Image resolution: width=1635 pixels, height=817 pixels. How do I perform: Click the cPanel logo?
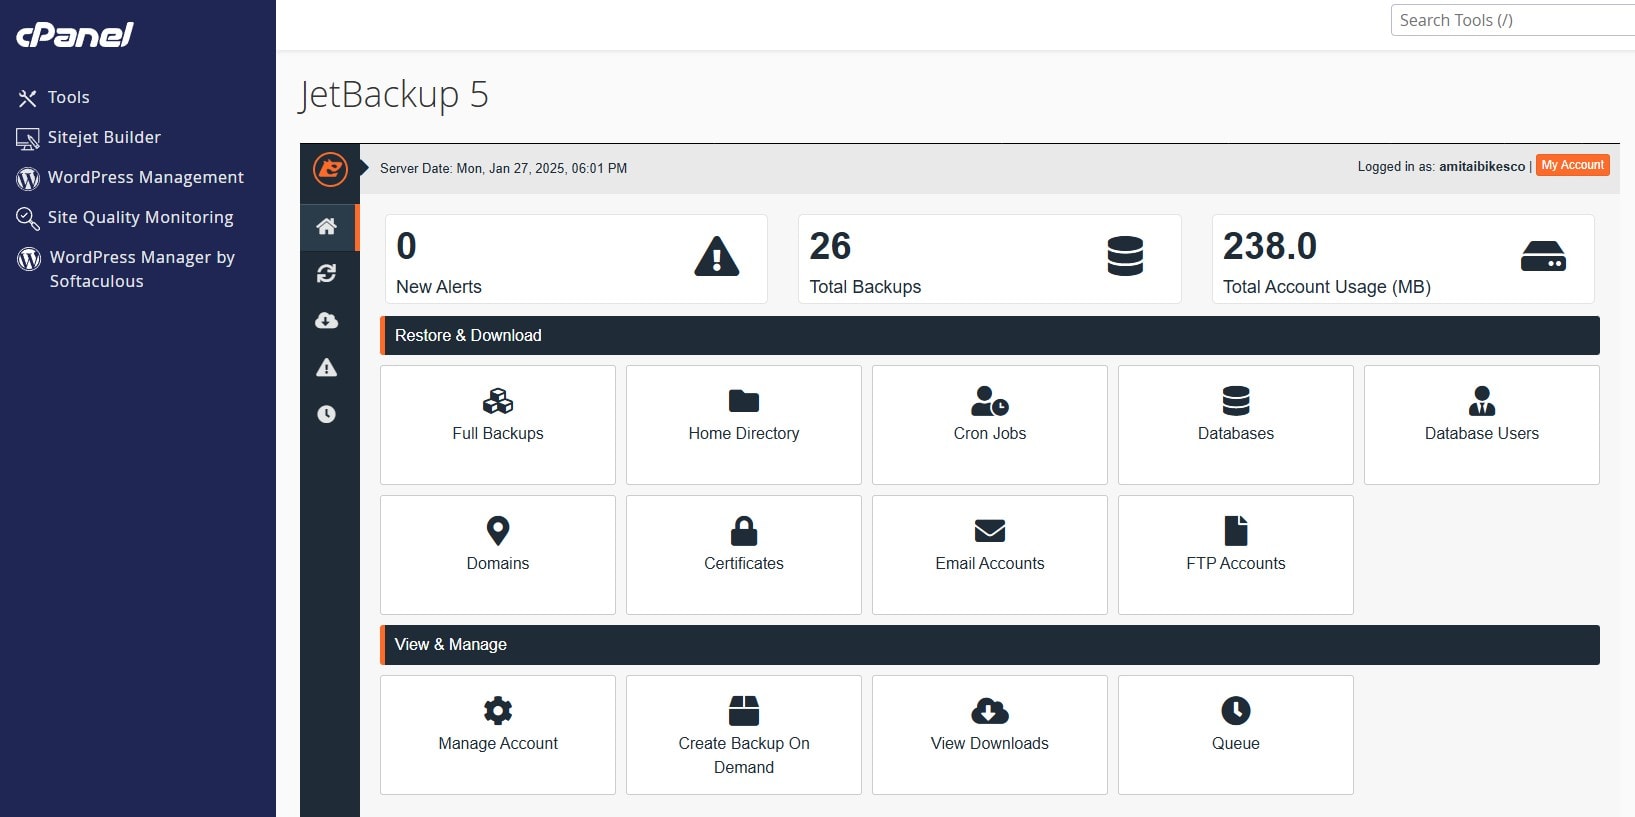click(75, 35)
